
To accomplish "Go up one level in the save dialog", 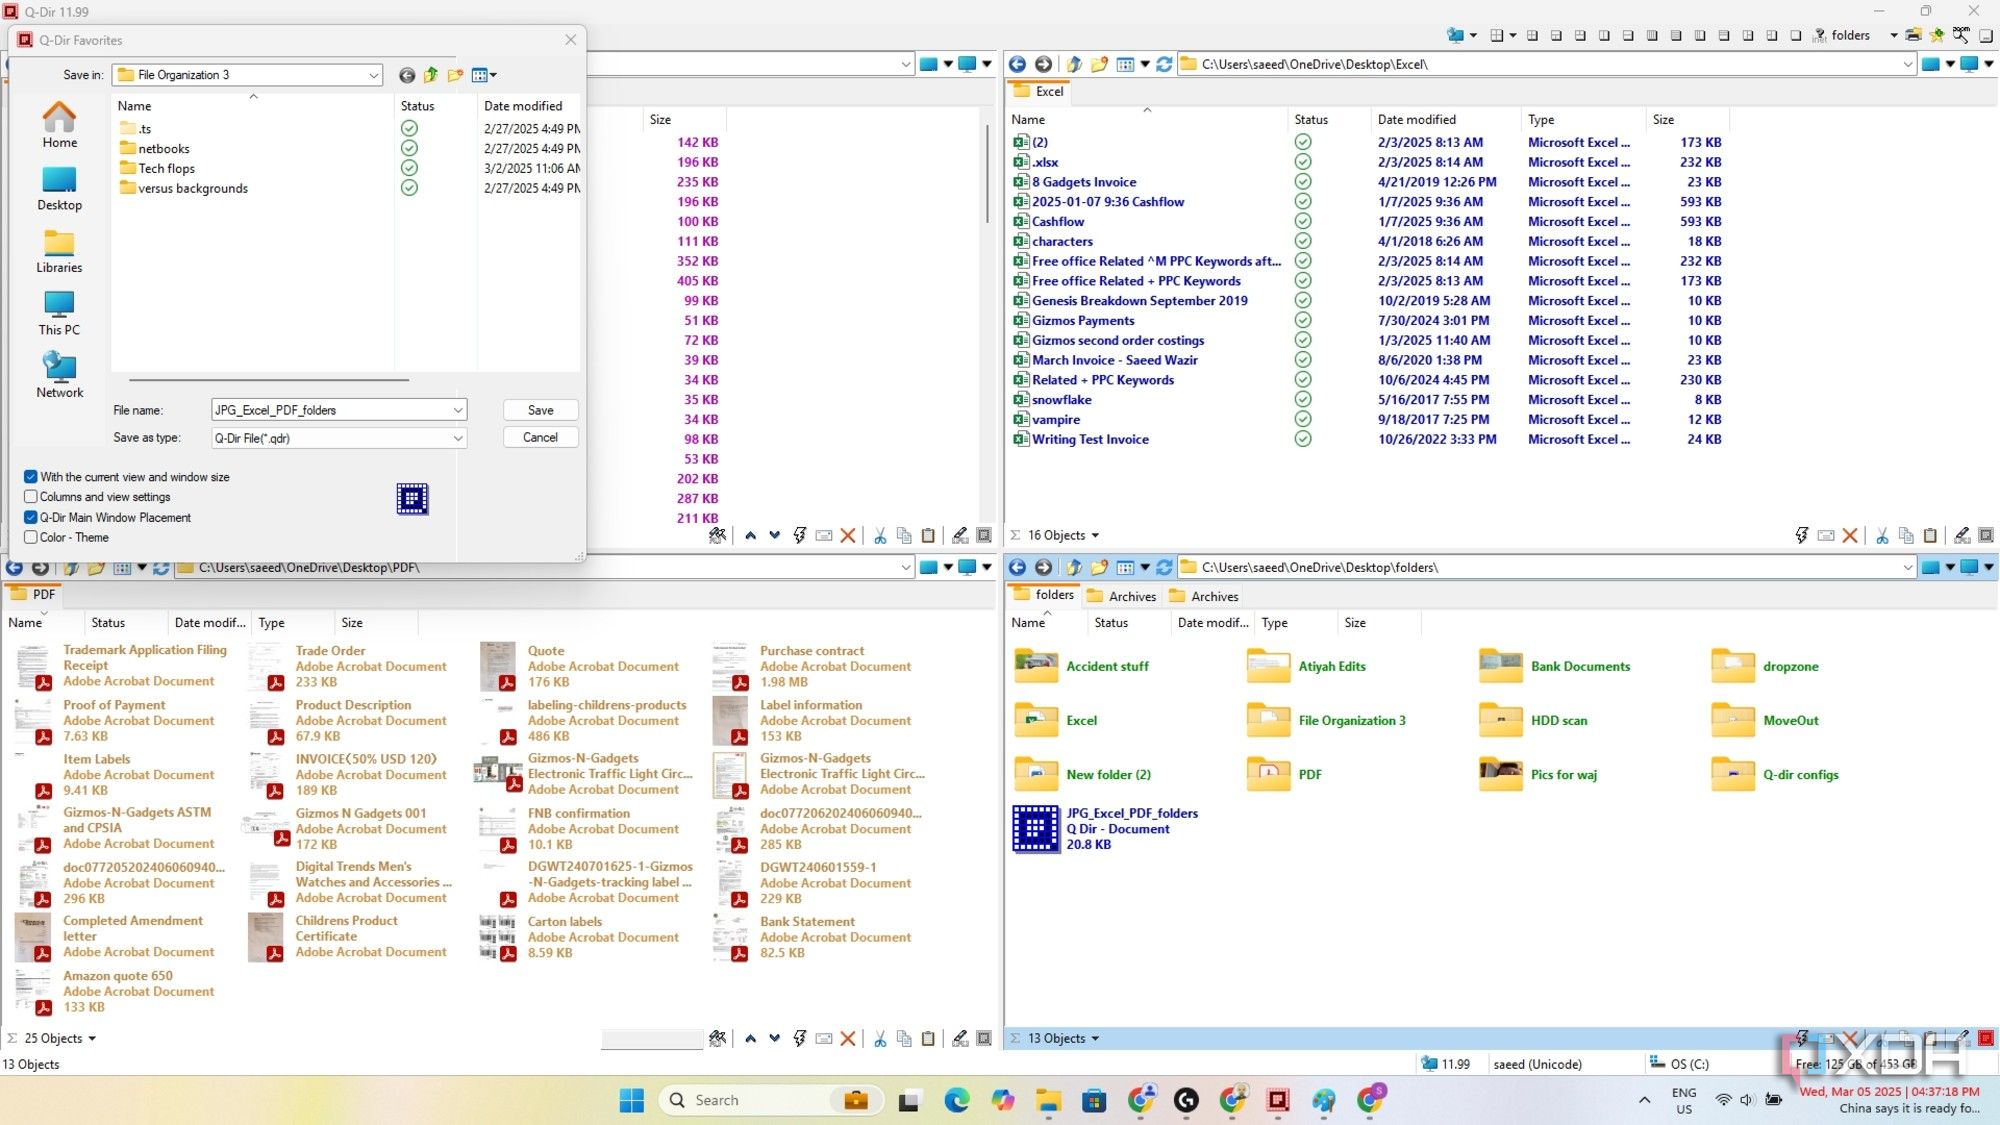I will coord(431,75).
